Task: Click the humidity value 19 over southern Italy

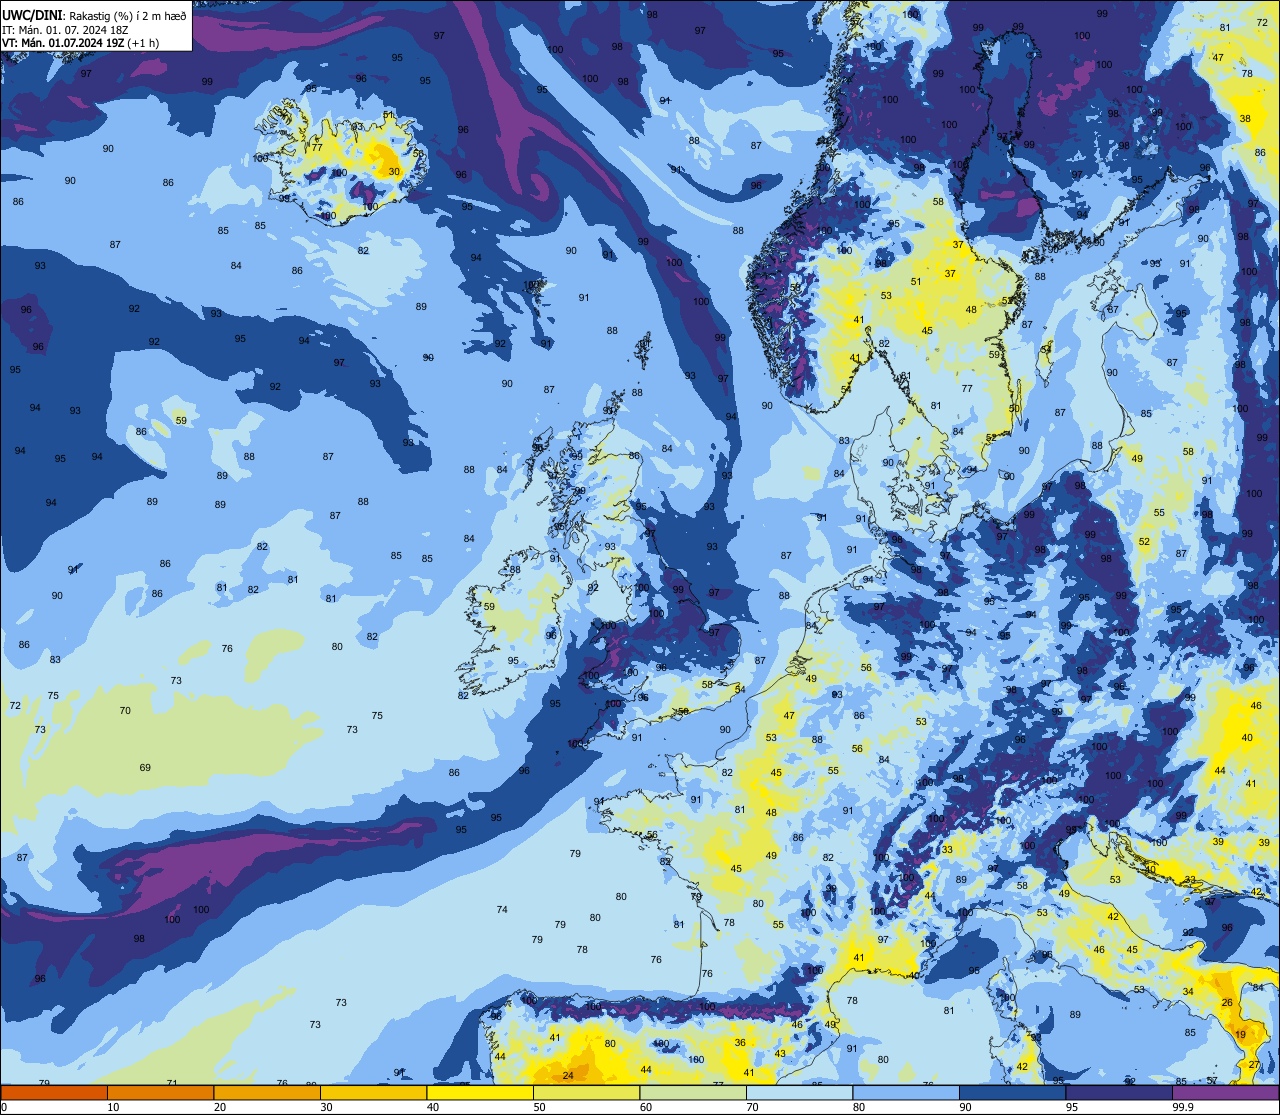Action: (x=1240, y=1035)
